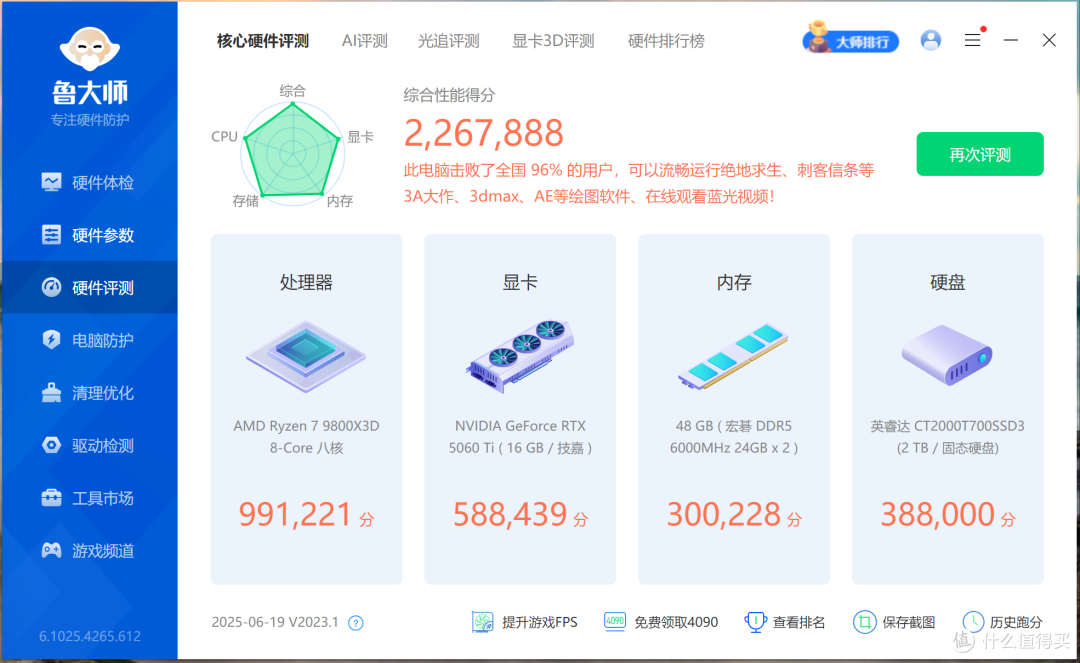Click the 历史跑分 clock icon
Viewport: 1080px width, 663px height.
tap(973, 622)
